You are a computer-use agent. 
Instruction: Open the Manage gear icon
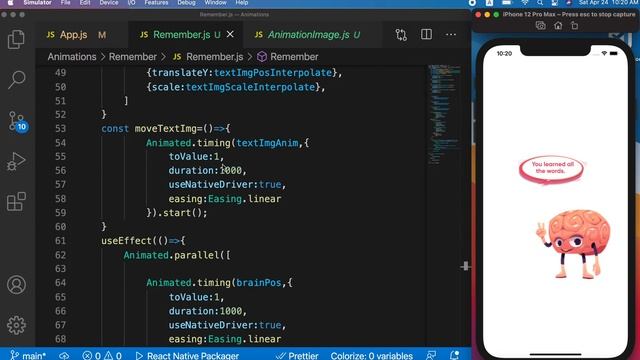16,325
